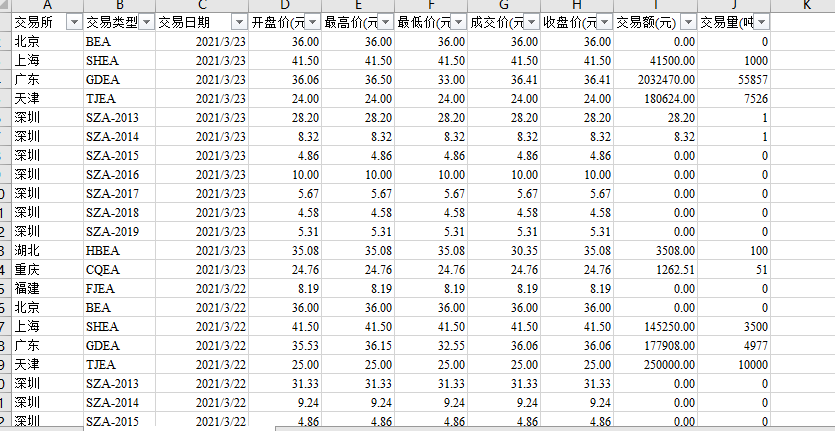Select volume cell 10000
The image size is (835, 431).
pos(734,364)
